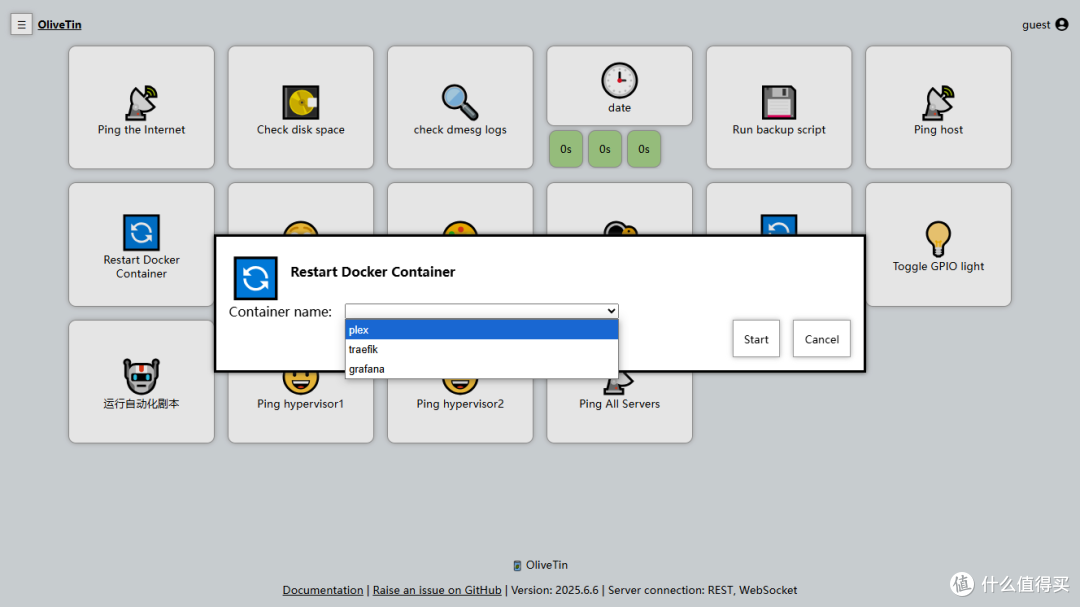
Task: Pick grafana from container list
Action: coord(481,369)
